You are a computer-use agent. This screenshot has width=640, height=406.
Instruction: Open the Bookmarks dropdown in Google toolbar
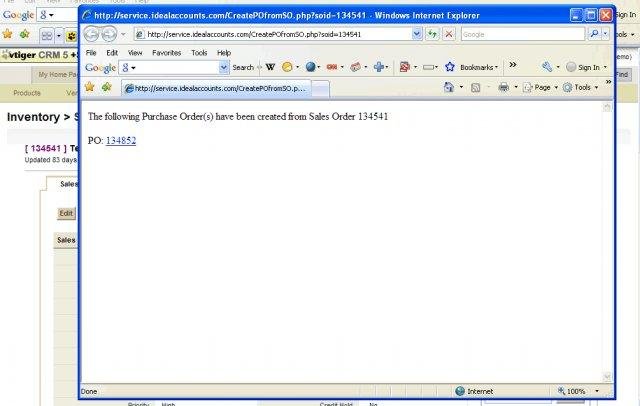pos(479,67)
